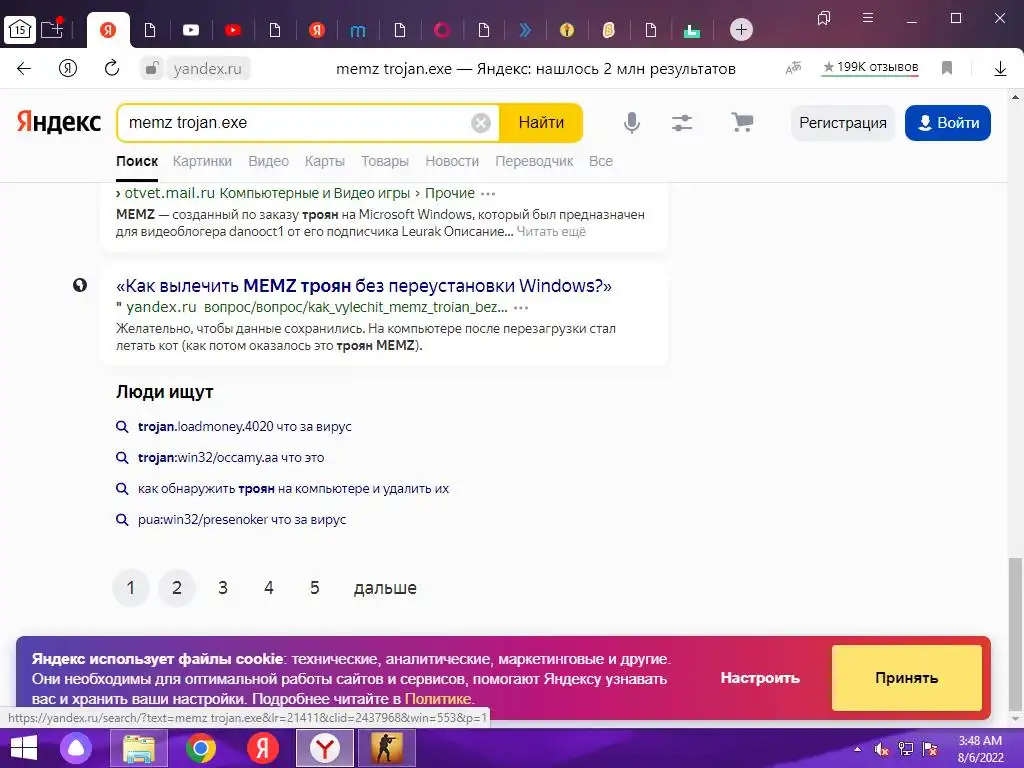Image resolution: width=1024 pixels, height=768 pixels.
Task: Go to results page 4
Action: tap(268, 588)
